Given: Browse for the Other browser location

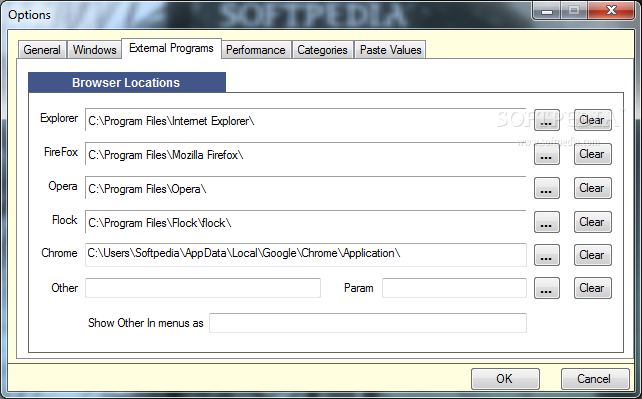Looking at the screenshot, I should point(547,288).
